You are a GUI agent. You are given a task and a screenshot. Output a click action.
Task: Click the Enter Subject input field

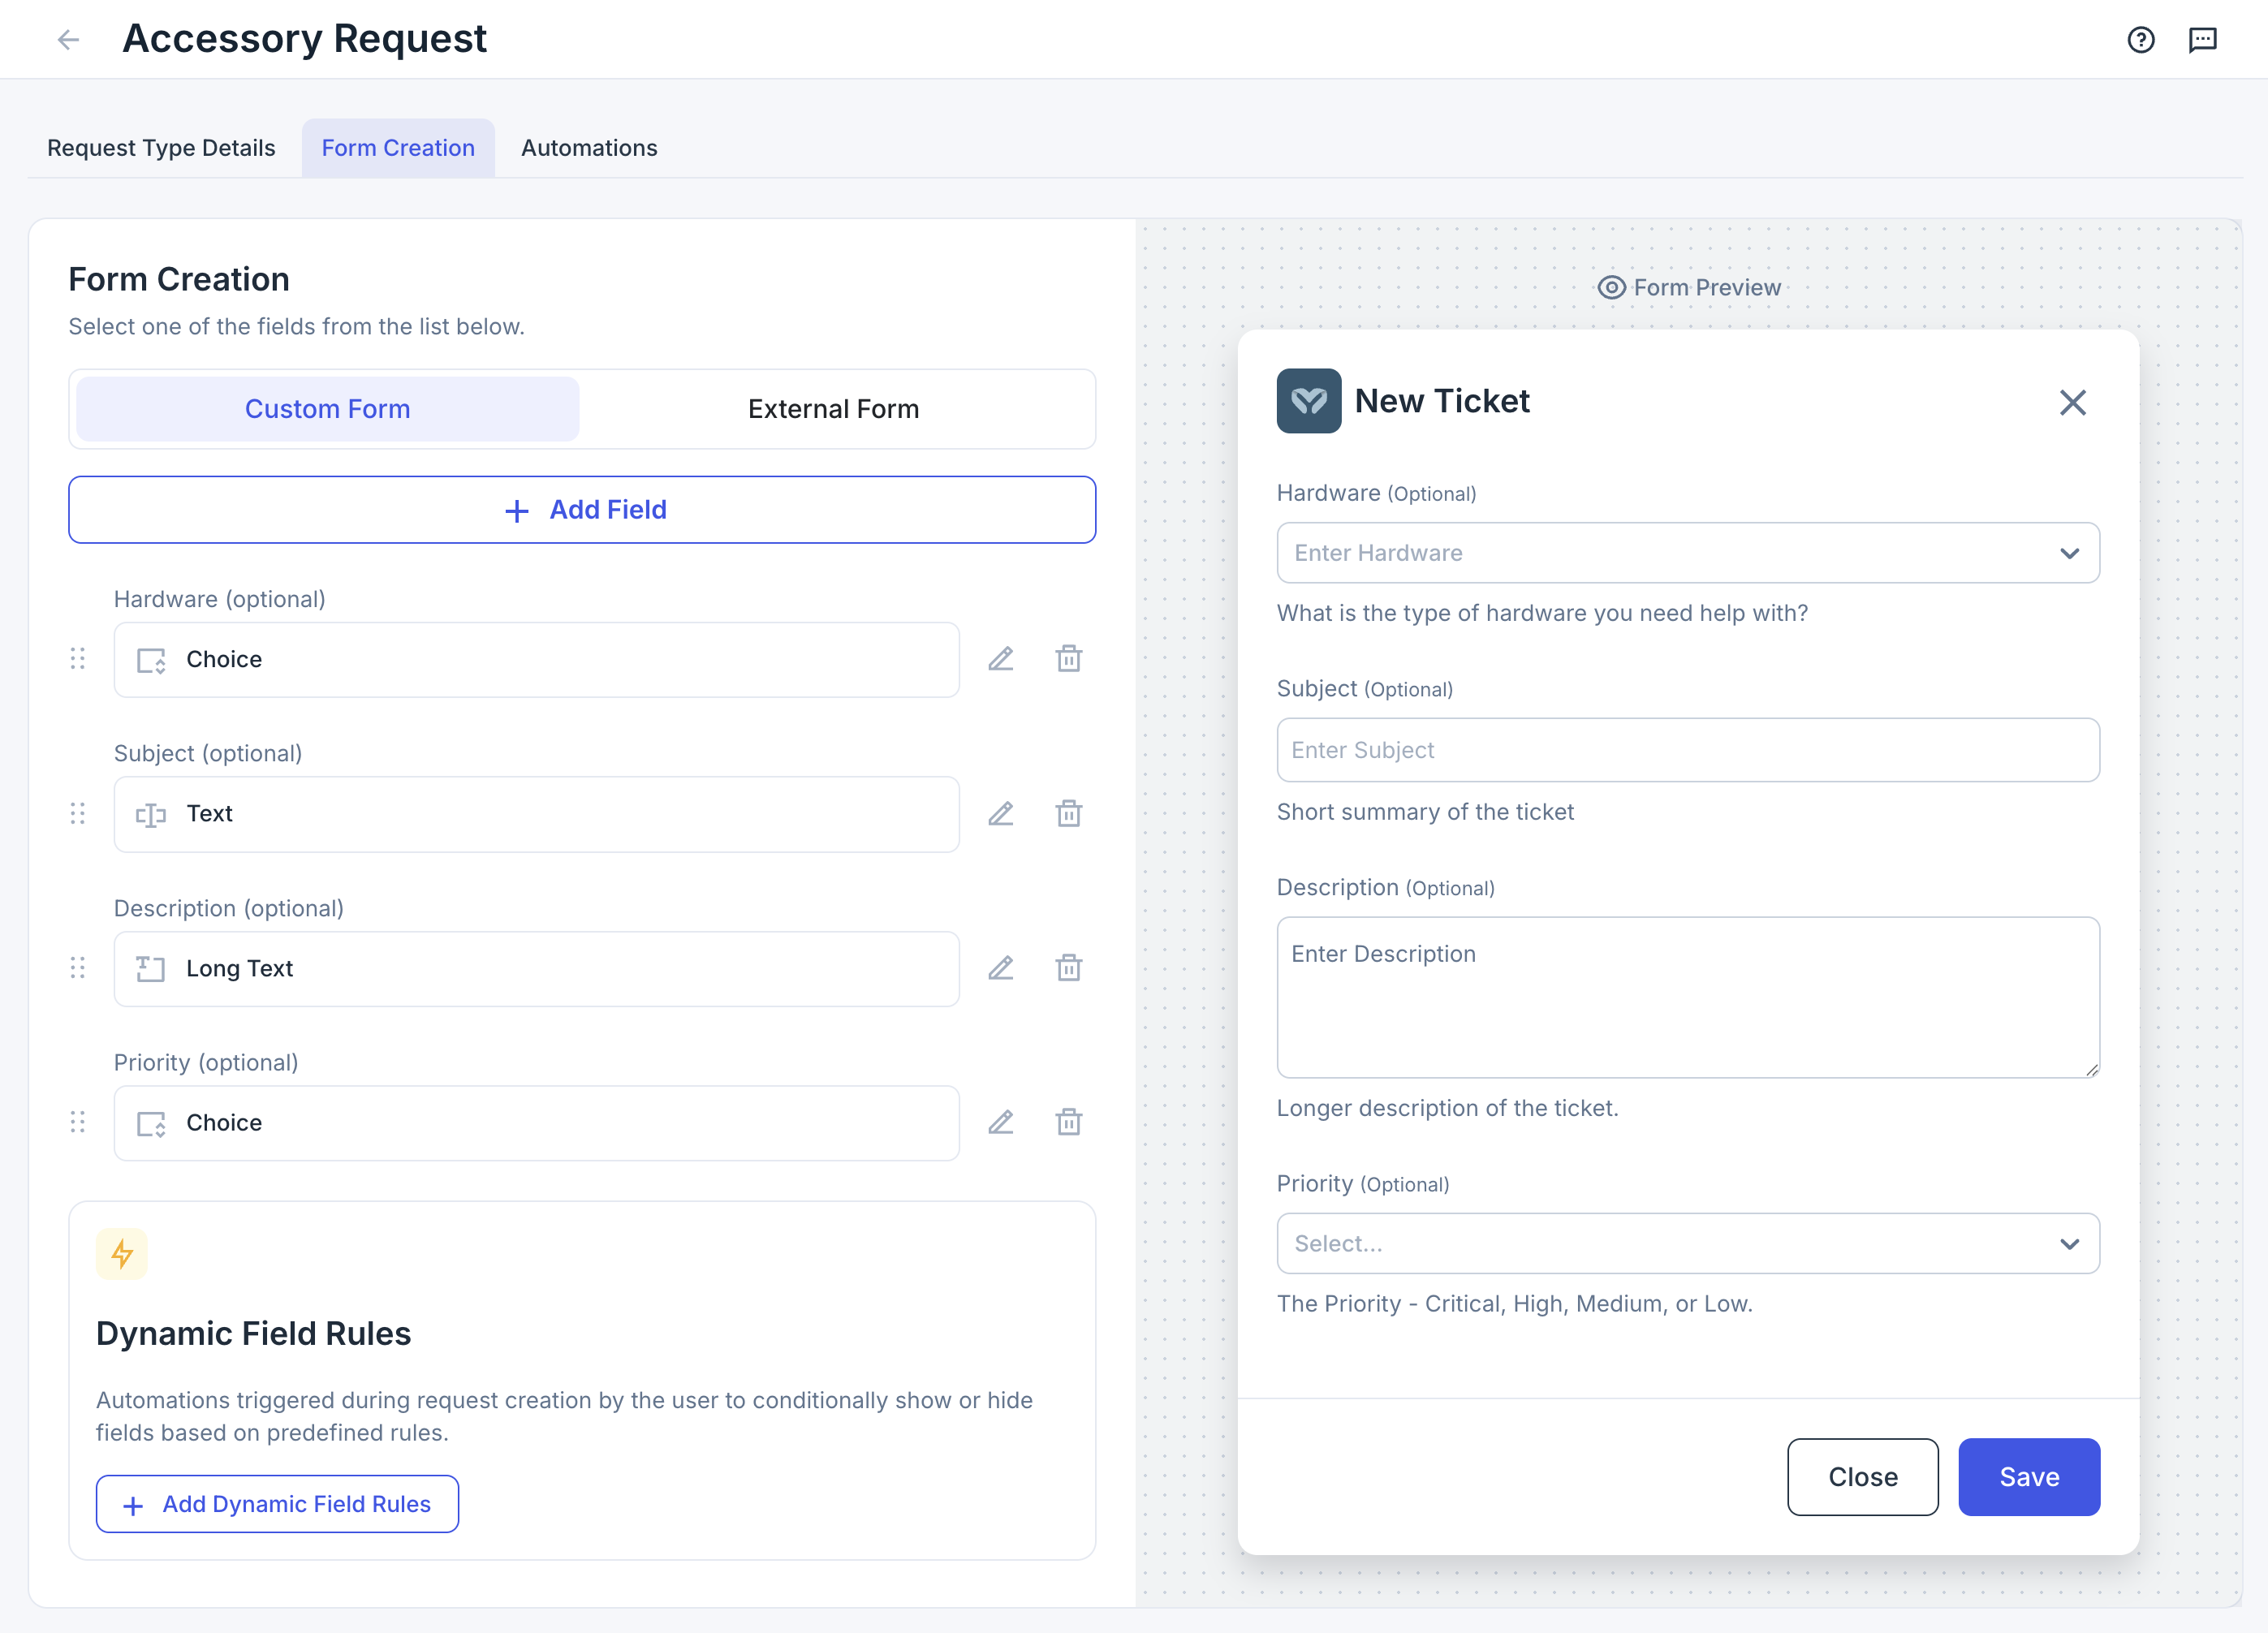[1688, 750]
